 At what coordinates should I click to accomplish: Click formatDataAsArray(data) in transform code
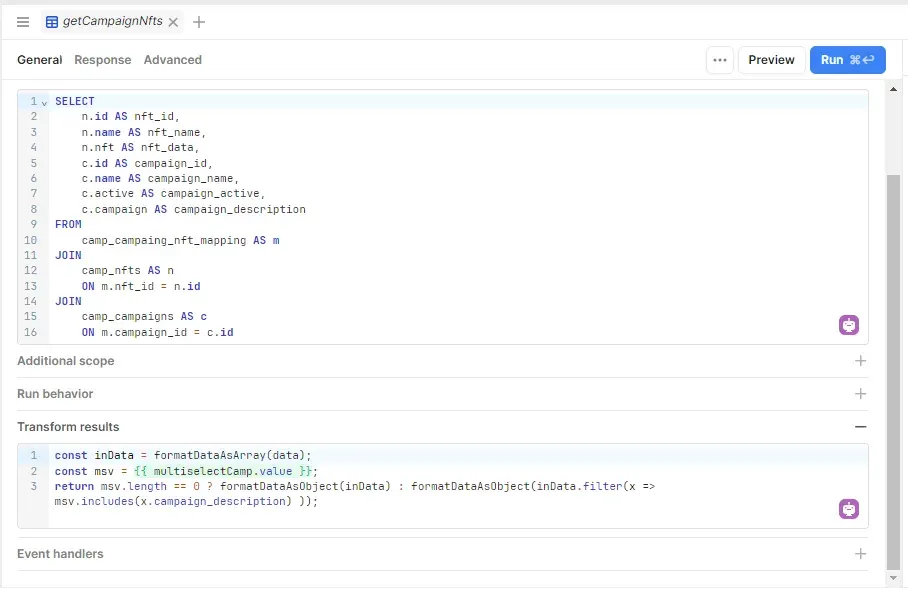coord(230,456)
